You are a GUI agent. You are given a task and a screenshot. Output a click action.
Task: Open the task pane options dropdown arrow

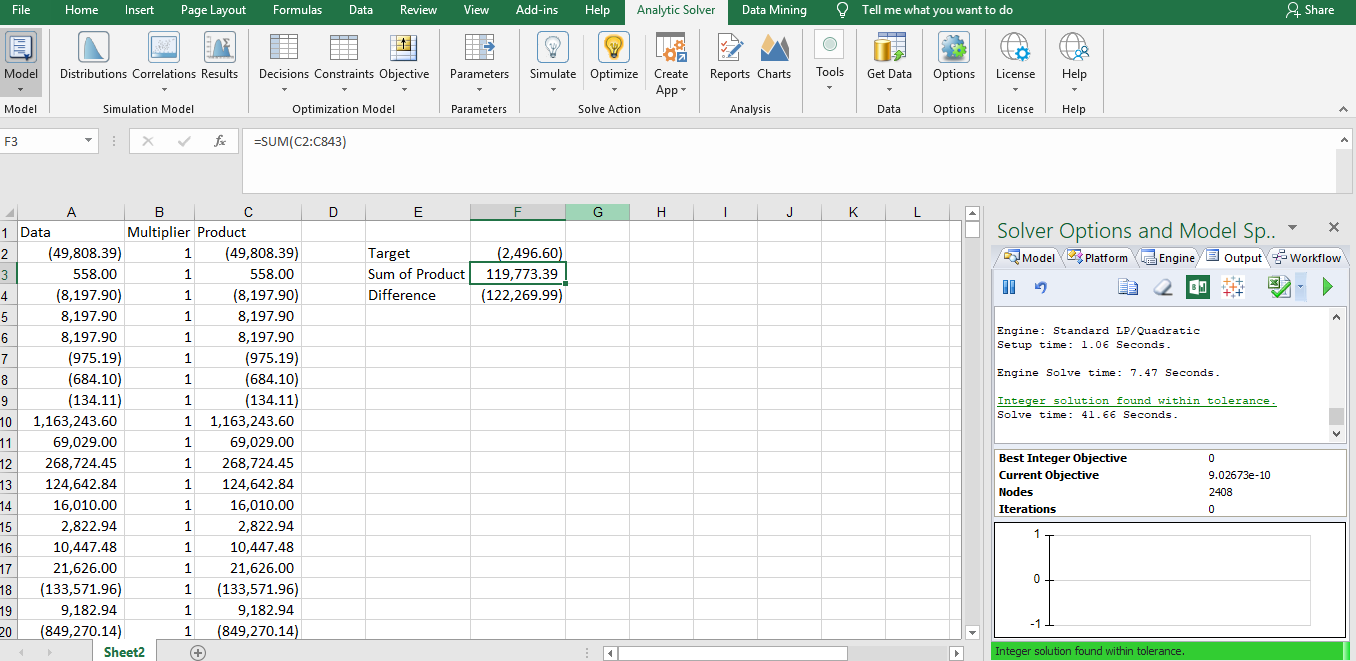[x=1292, y=228]
